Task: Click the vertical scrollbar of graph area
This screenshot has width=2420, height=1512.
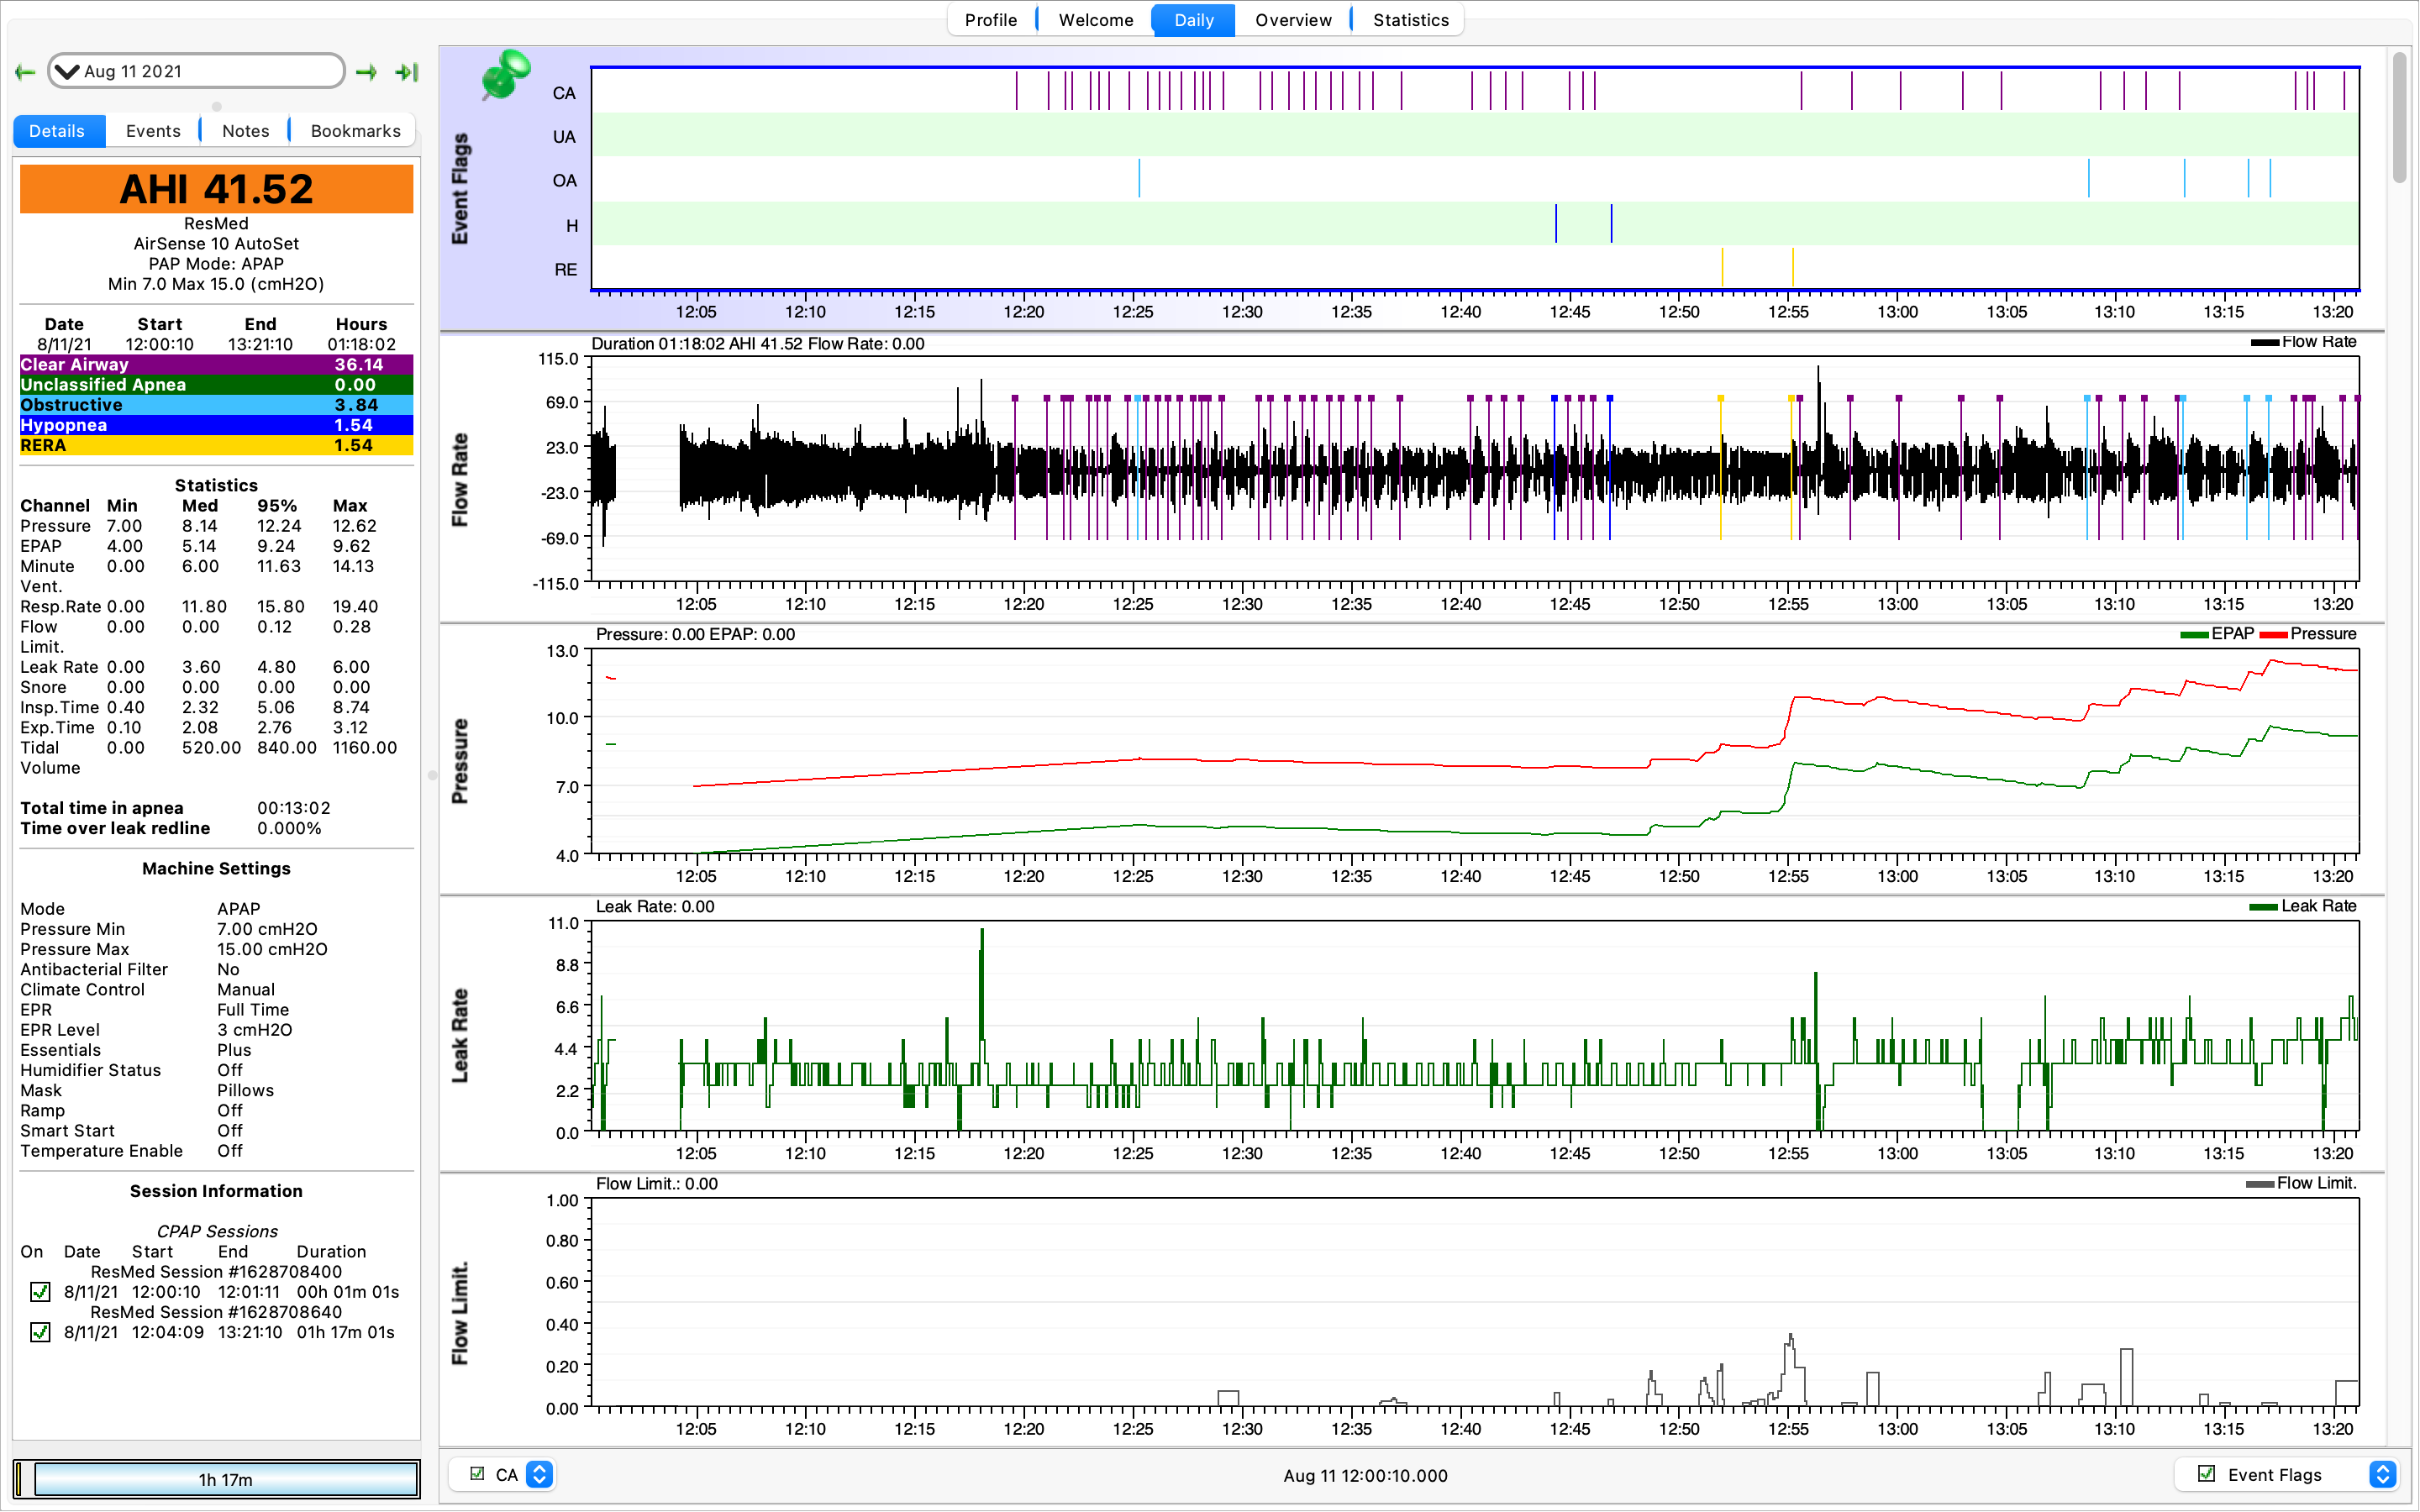Action: (x=2399, y=118)
